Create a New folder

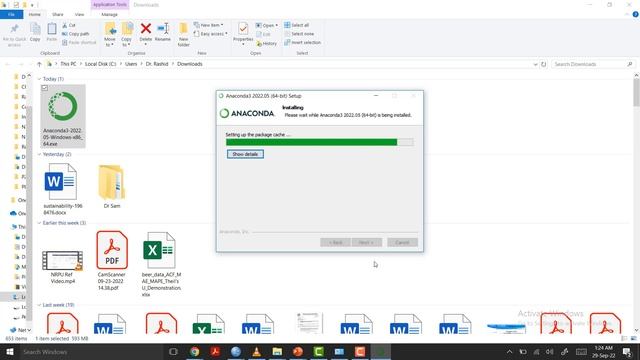click(184, 34)
